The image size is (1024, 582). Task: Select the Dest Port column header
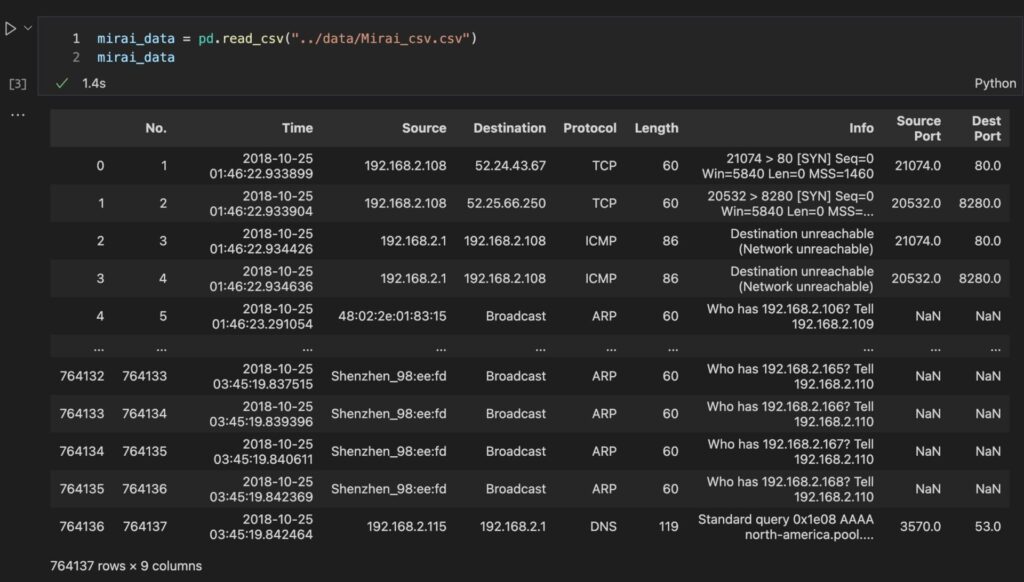pyautogui.click(x=986, y=128)
